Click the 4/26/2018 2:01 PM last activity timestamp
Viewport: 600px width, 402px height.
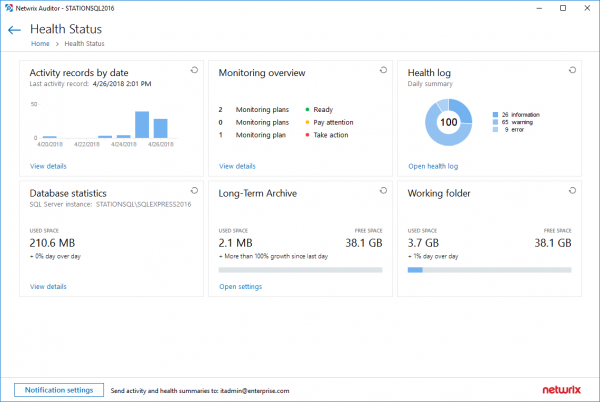point(122,84)
